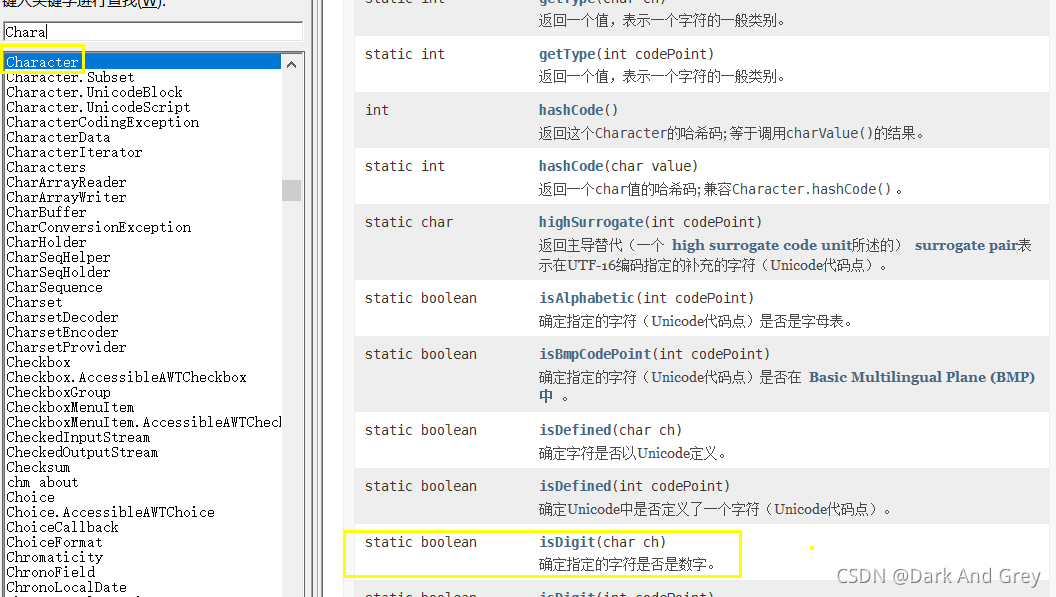The width and height of the screenshot is (1056, 597).
Task: Select CharsetProvider entry
Action: [66, 347]
